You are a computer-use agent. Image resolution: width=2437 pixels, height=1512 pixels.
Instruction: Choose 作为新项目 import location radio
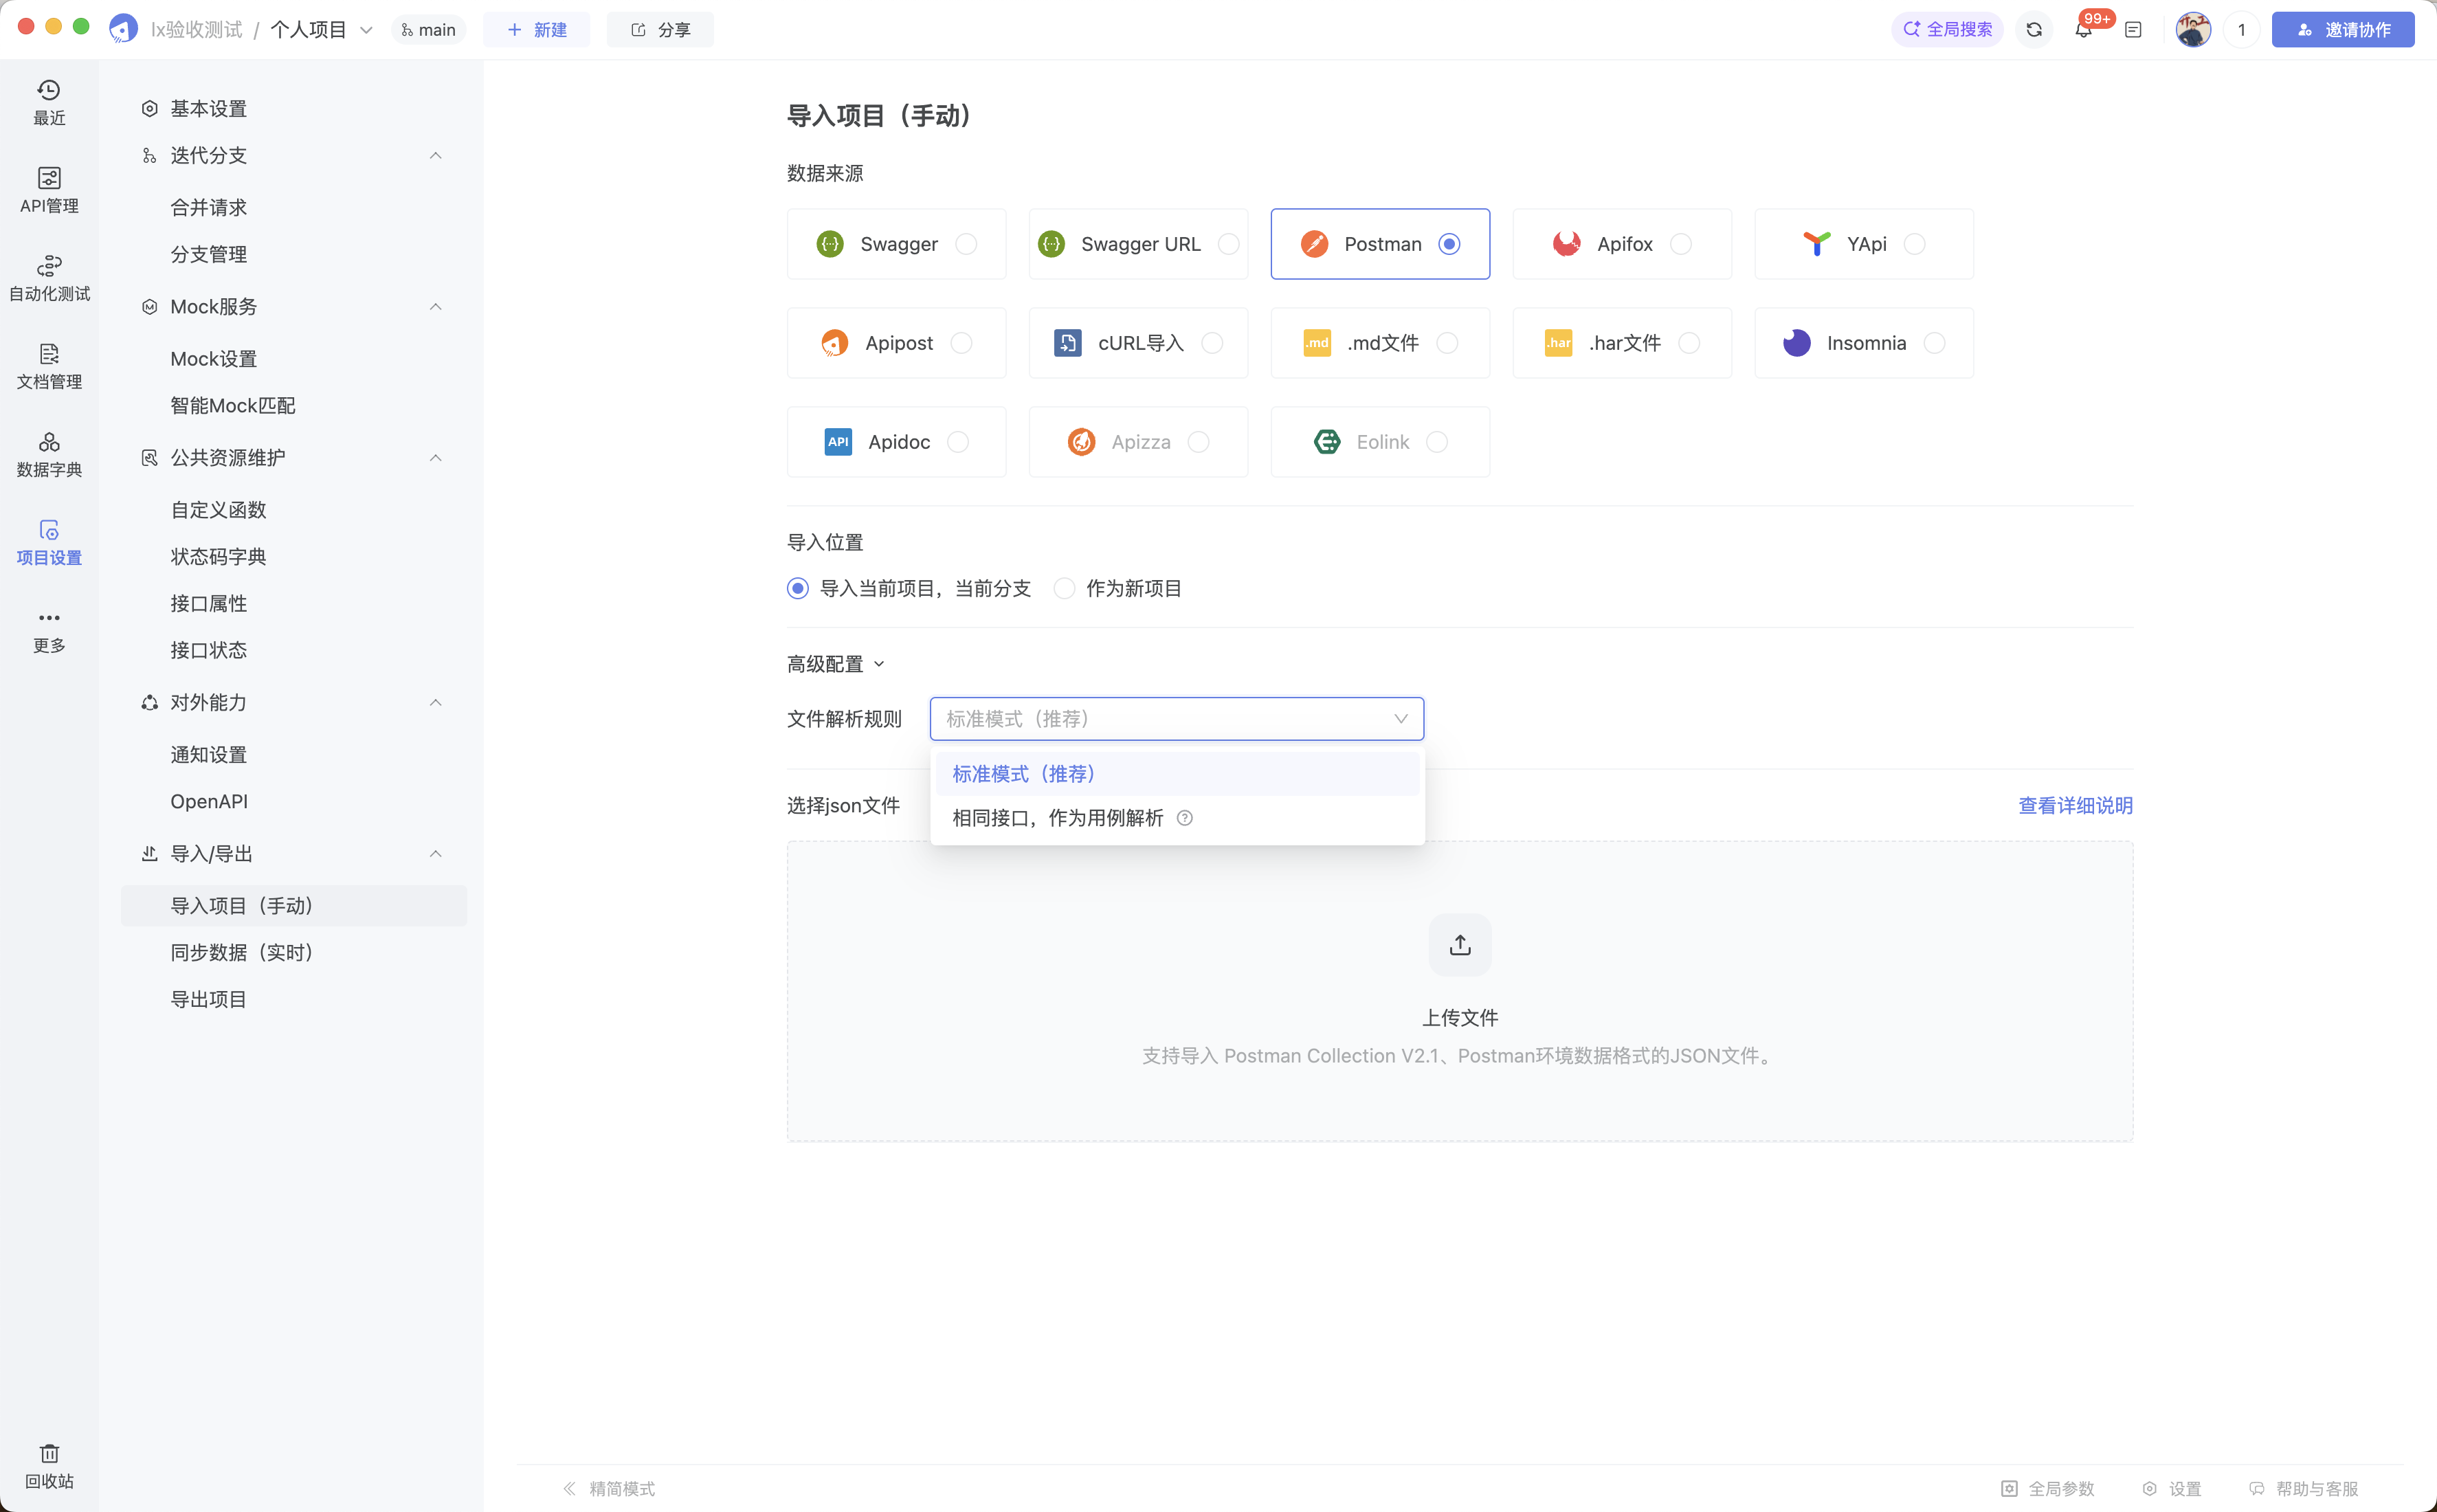coord(1064,588)
